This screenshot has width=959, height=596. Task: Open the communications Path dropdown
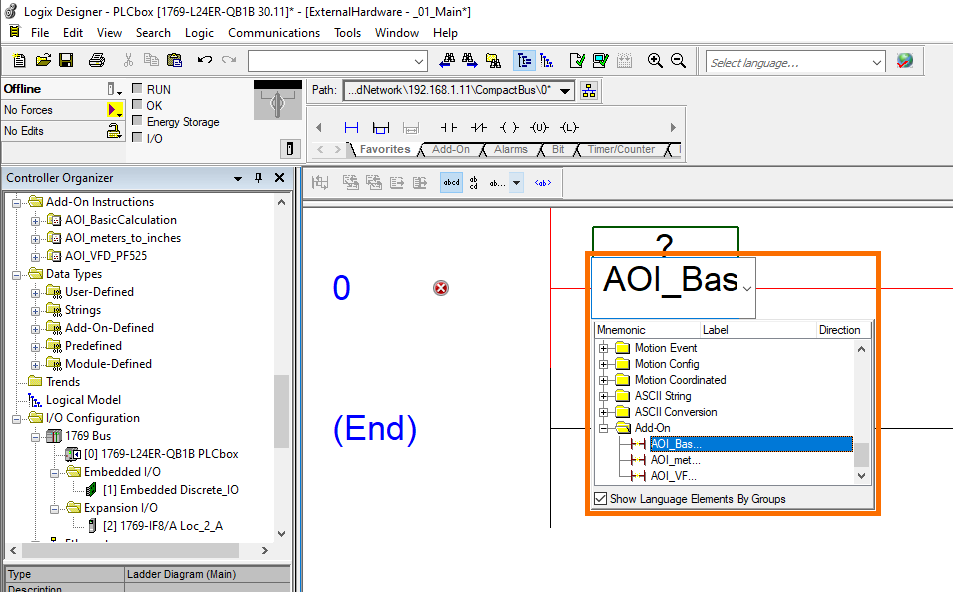(x=566, y=89)
